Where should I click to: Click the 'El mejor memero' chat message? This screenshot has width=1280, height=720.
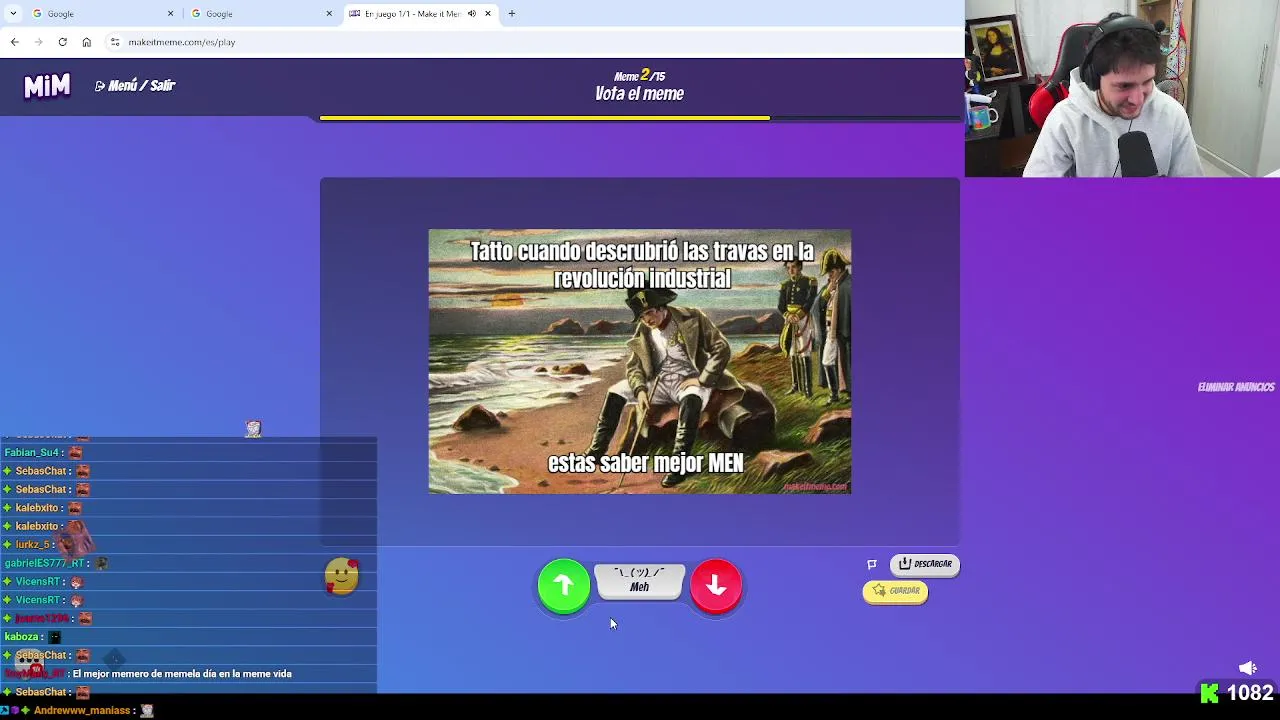182,674
